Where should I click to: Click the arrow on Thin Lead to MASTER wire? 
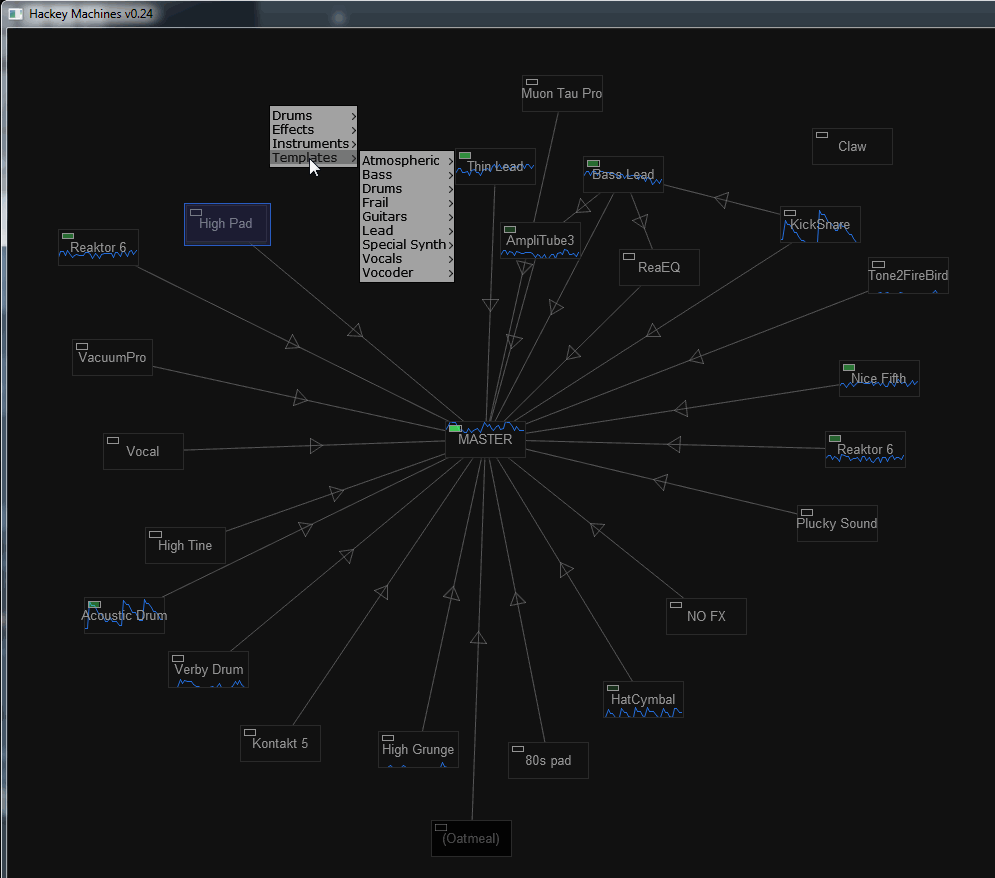[x=490, y=305]
